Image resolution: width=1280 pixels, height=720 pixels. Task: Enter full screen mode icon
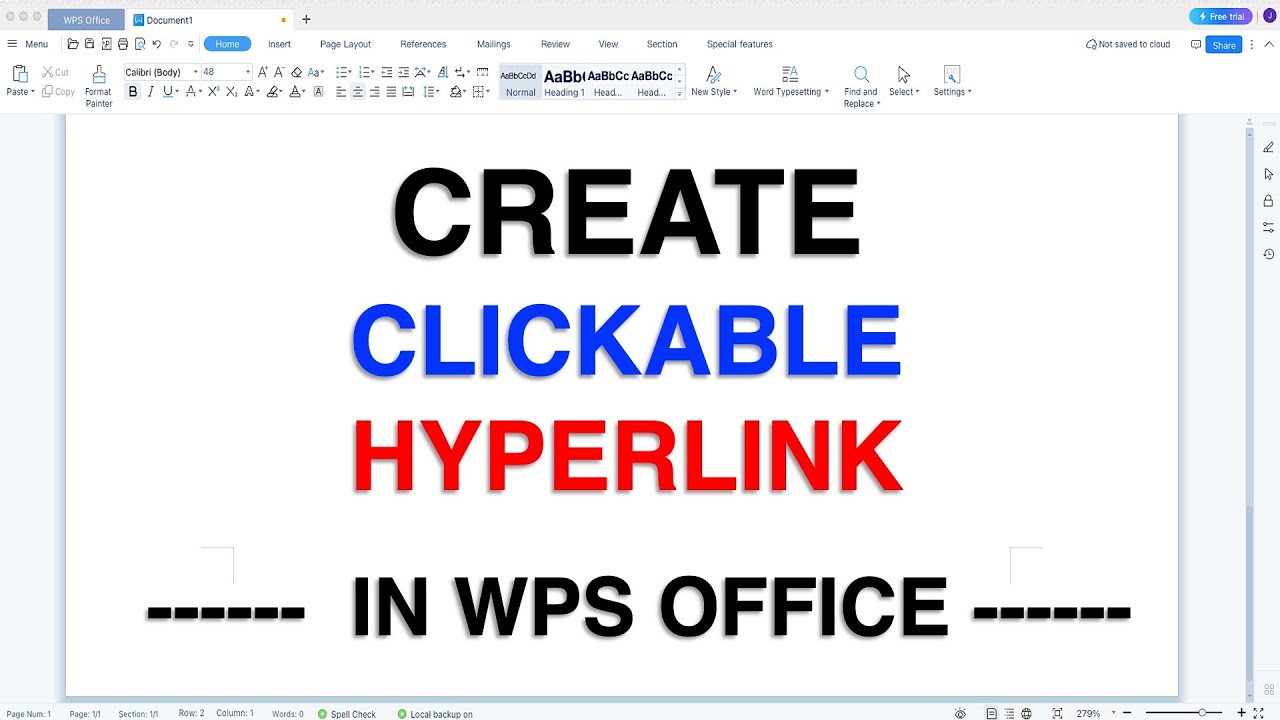point(1259,713)
